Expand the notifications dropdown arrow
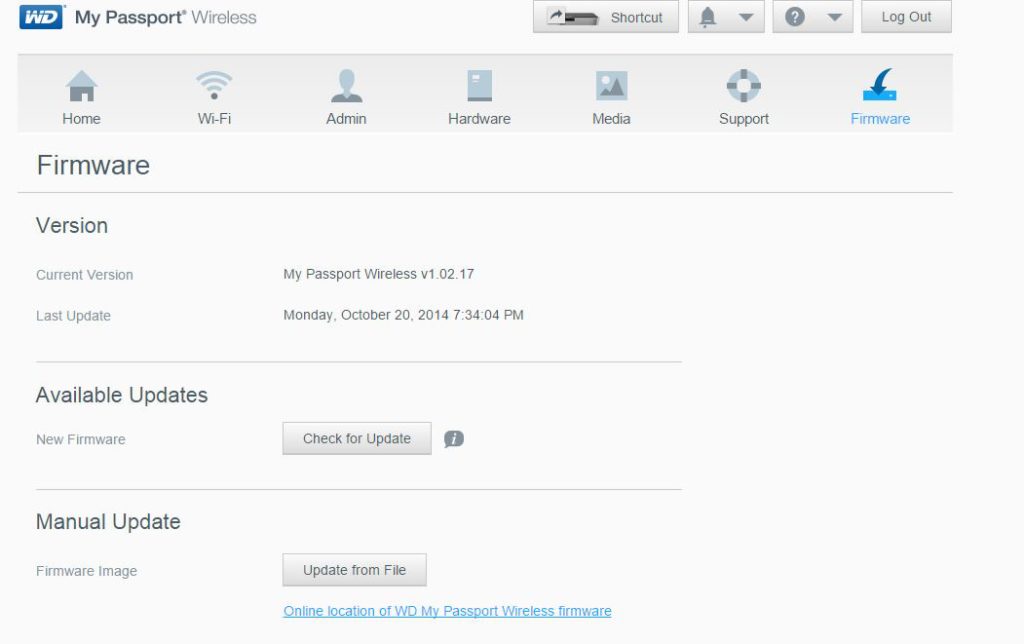This screenshot has height=644, width=1024. (746, 18)
